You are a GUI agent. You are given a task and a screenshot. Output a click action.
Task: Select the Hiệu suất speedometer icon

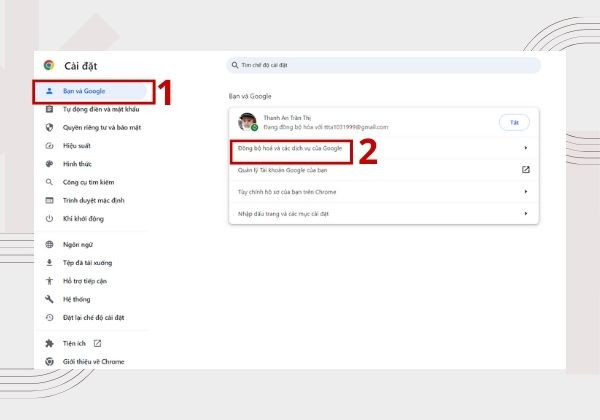tap(49, 146)
